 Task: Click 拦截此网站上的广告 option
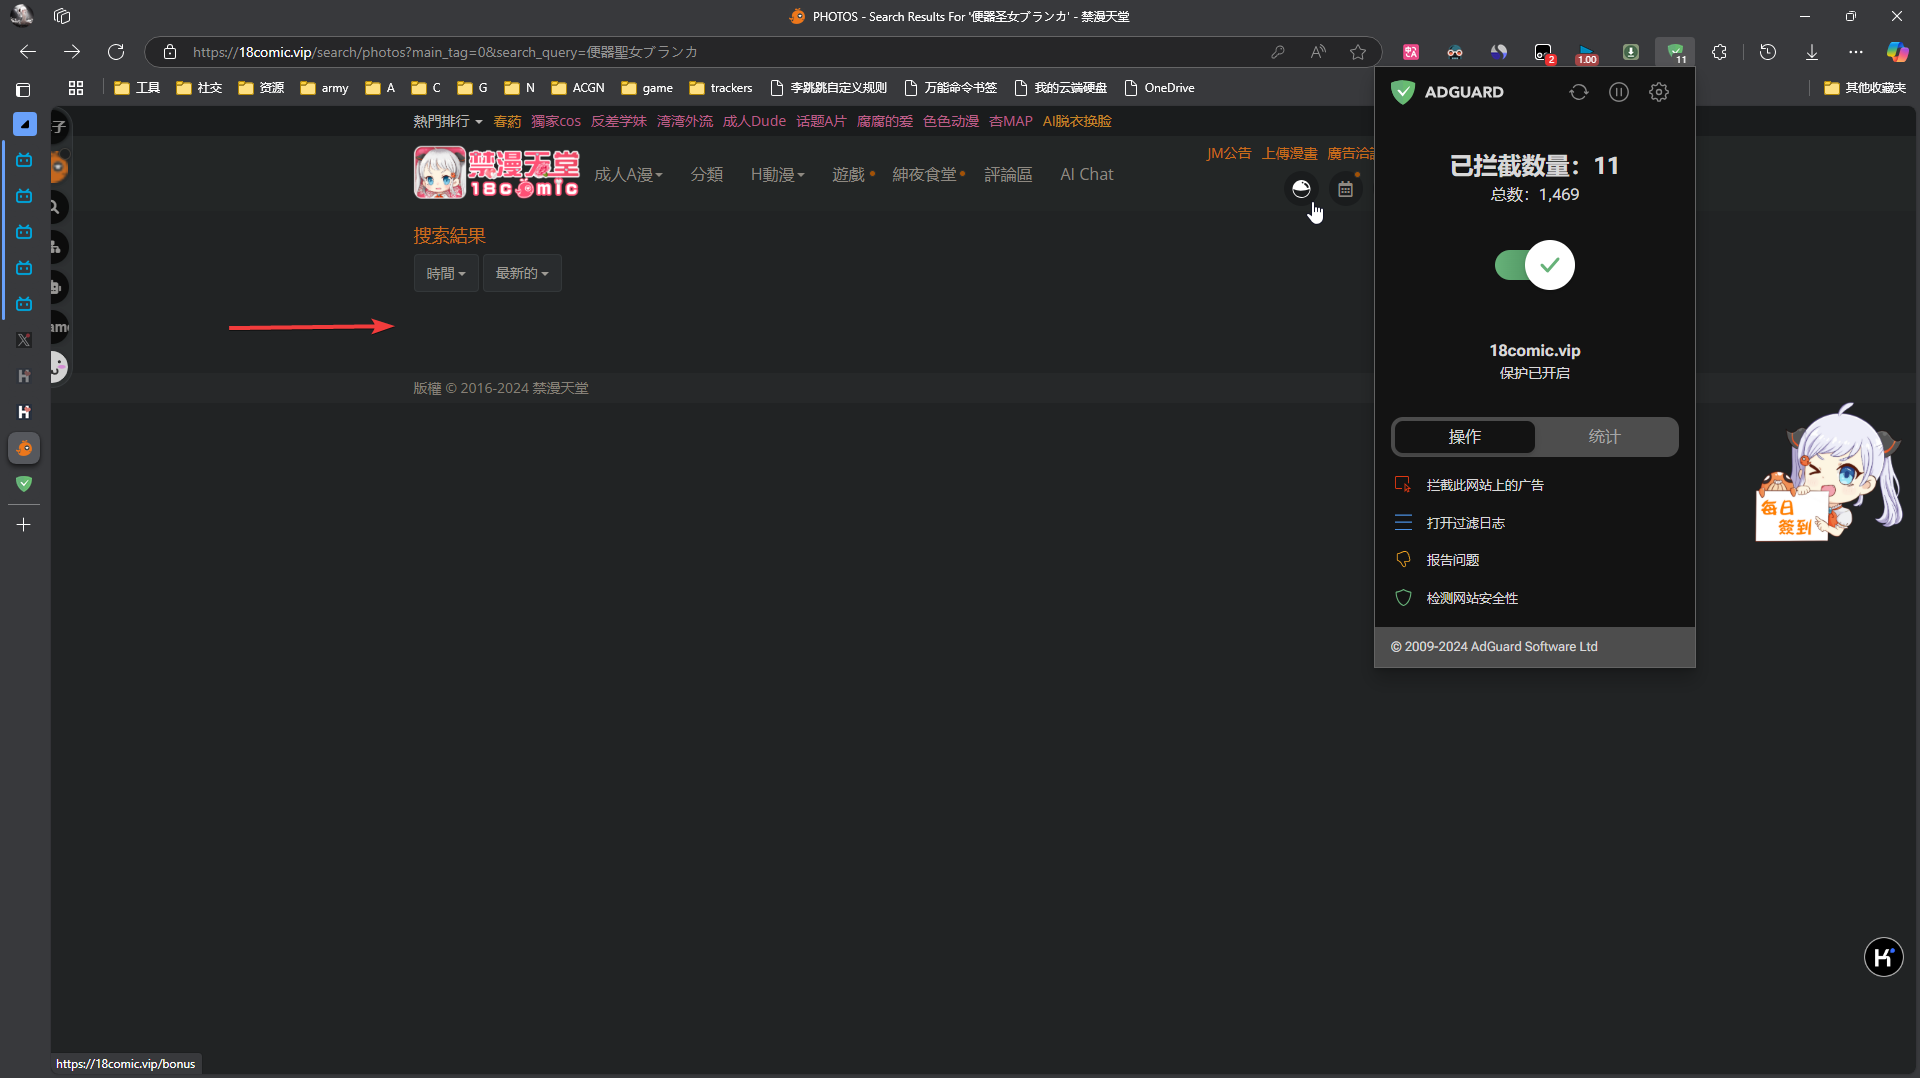pos(1484,485)
